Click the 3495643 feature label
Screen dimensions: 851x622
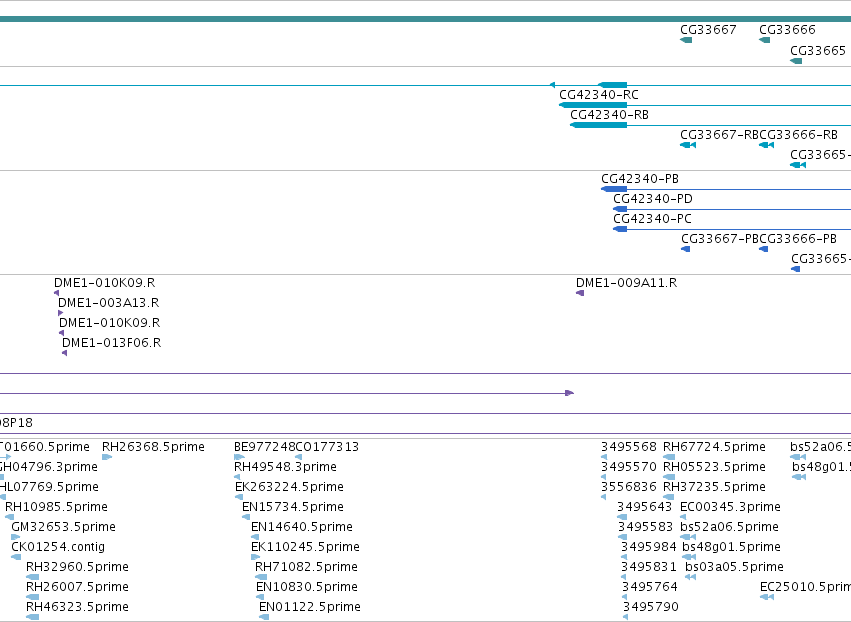coord(645,507)
